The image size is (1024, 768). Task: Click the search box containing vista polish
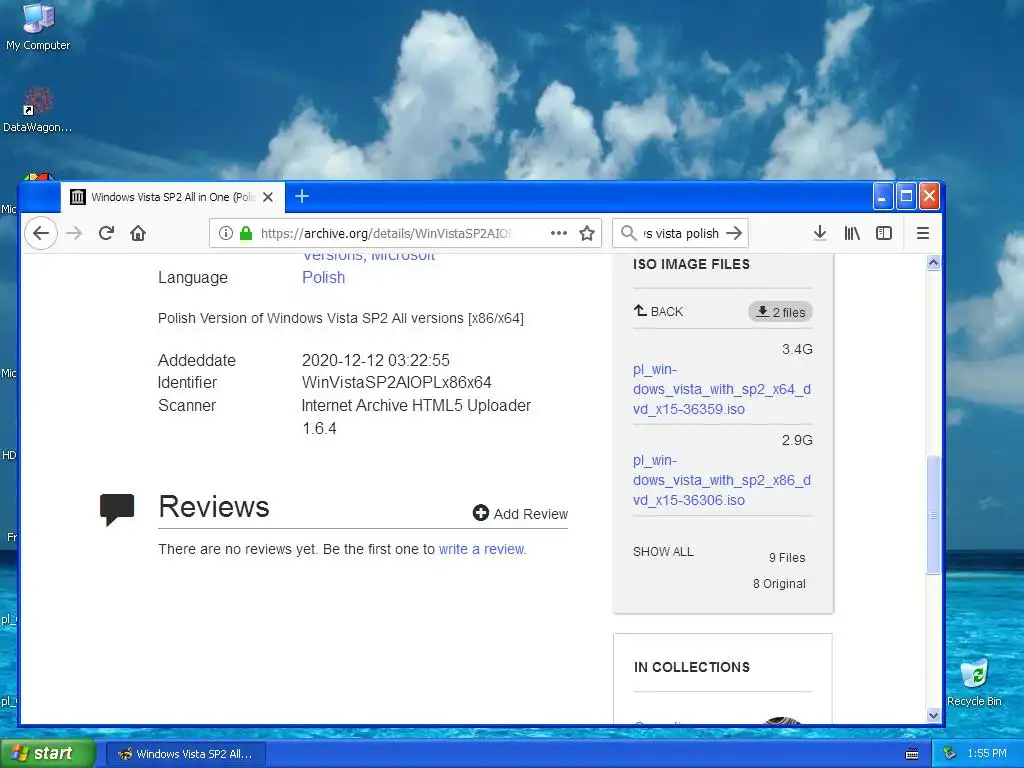click(680, 233)
